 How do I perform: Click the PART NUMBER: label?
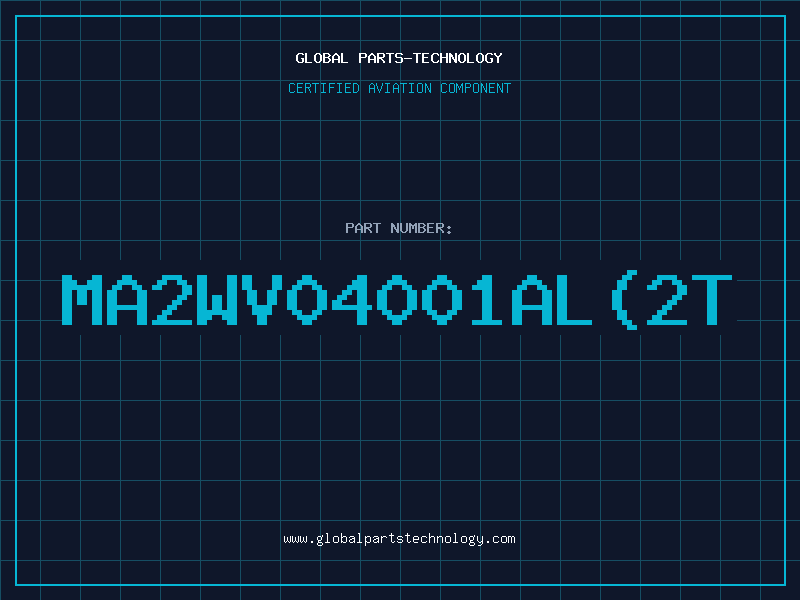click(399, 228)
